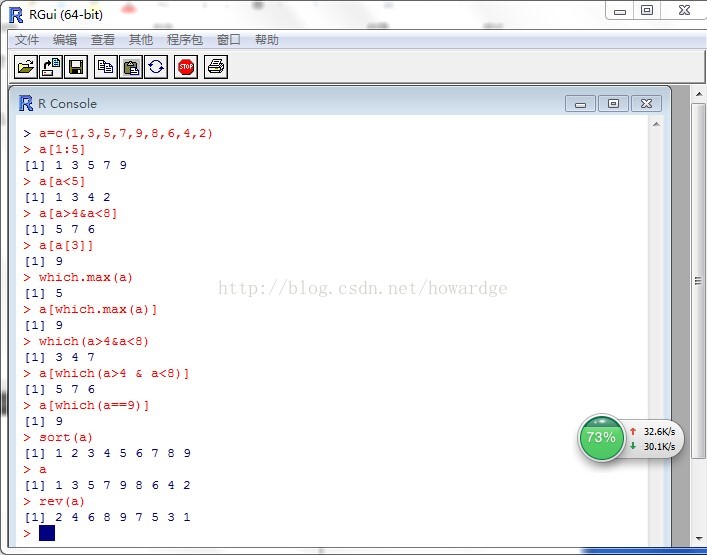Screen dimensions: 707x555
Task: Click output line 1 3 5 7 9 8 6 4 2
Action: [x=108, y=485]
